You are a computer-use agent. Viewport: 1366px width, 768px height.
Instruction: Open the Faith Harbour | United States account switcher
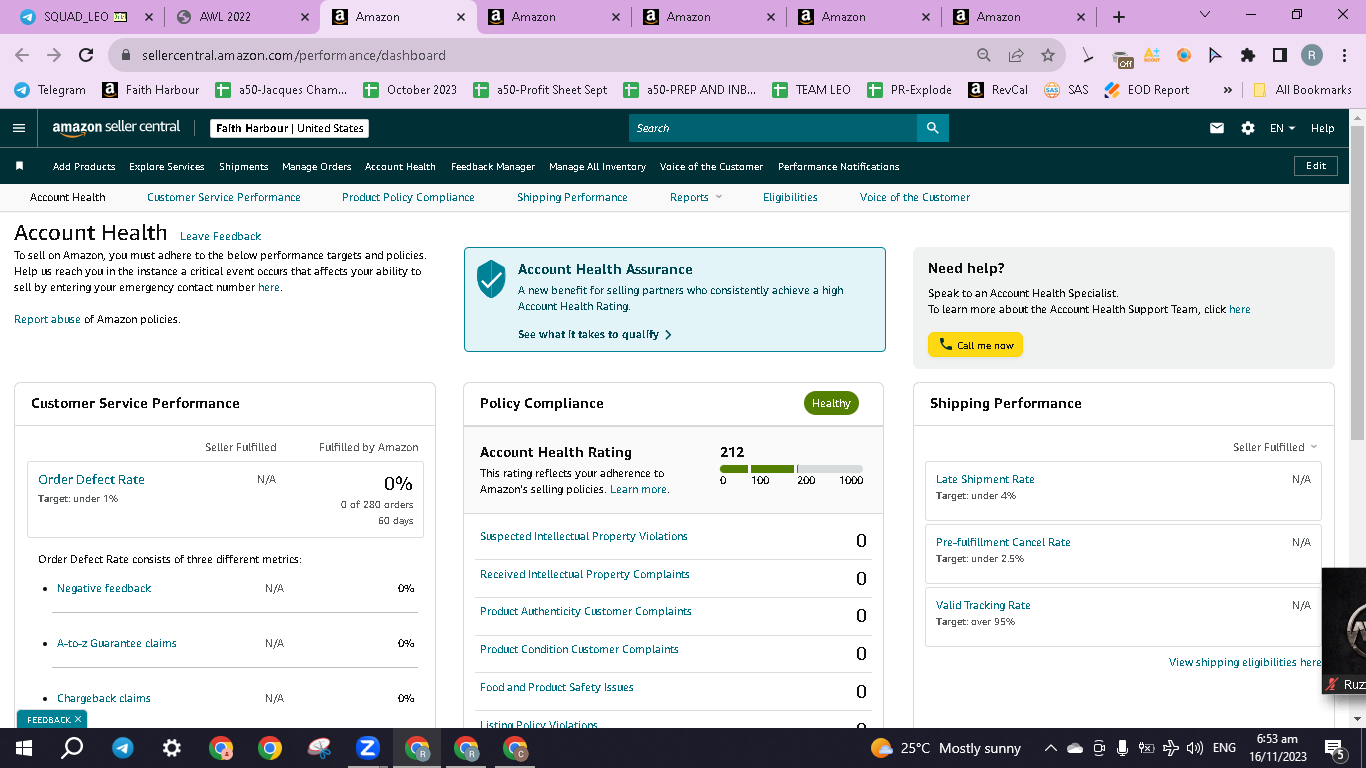click(x=290, y=128)
